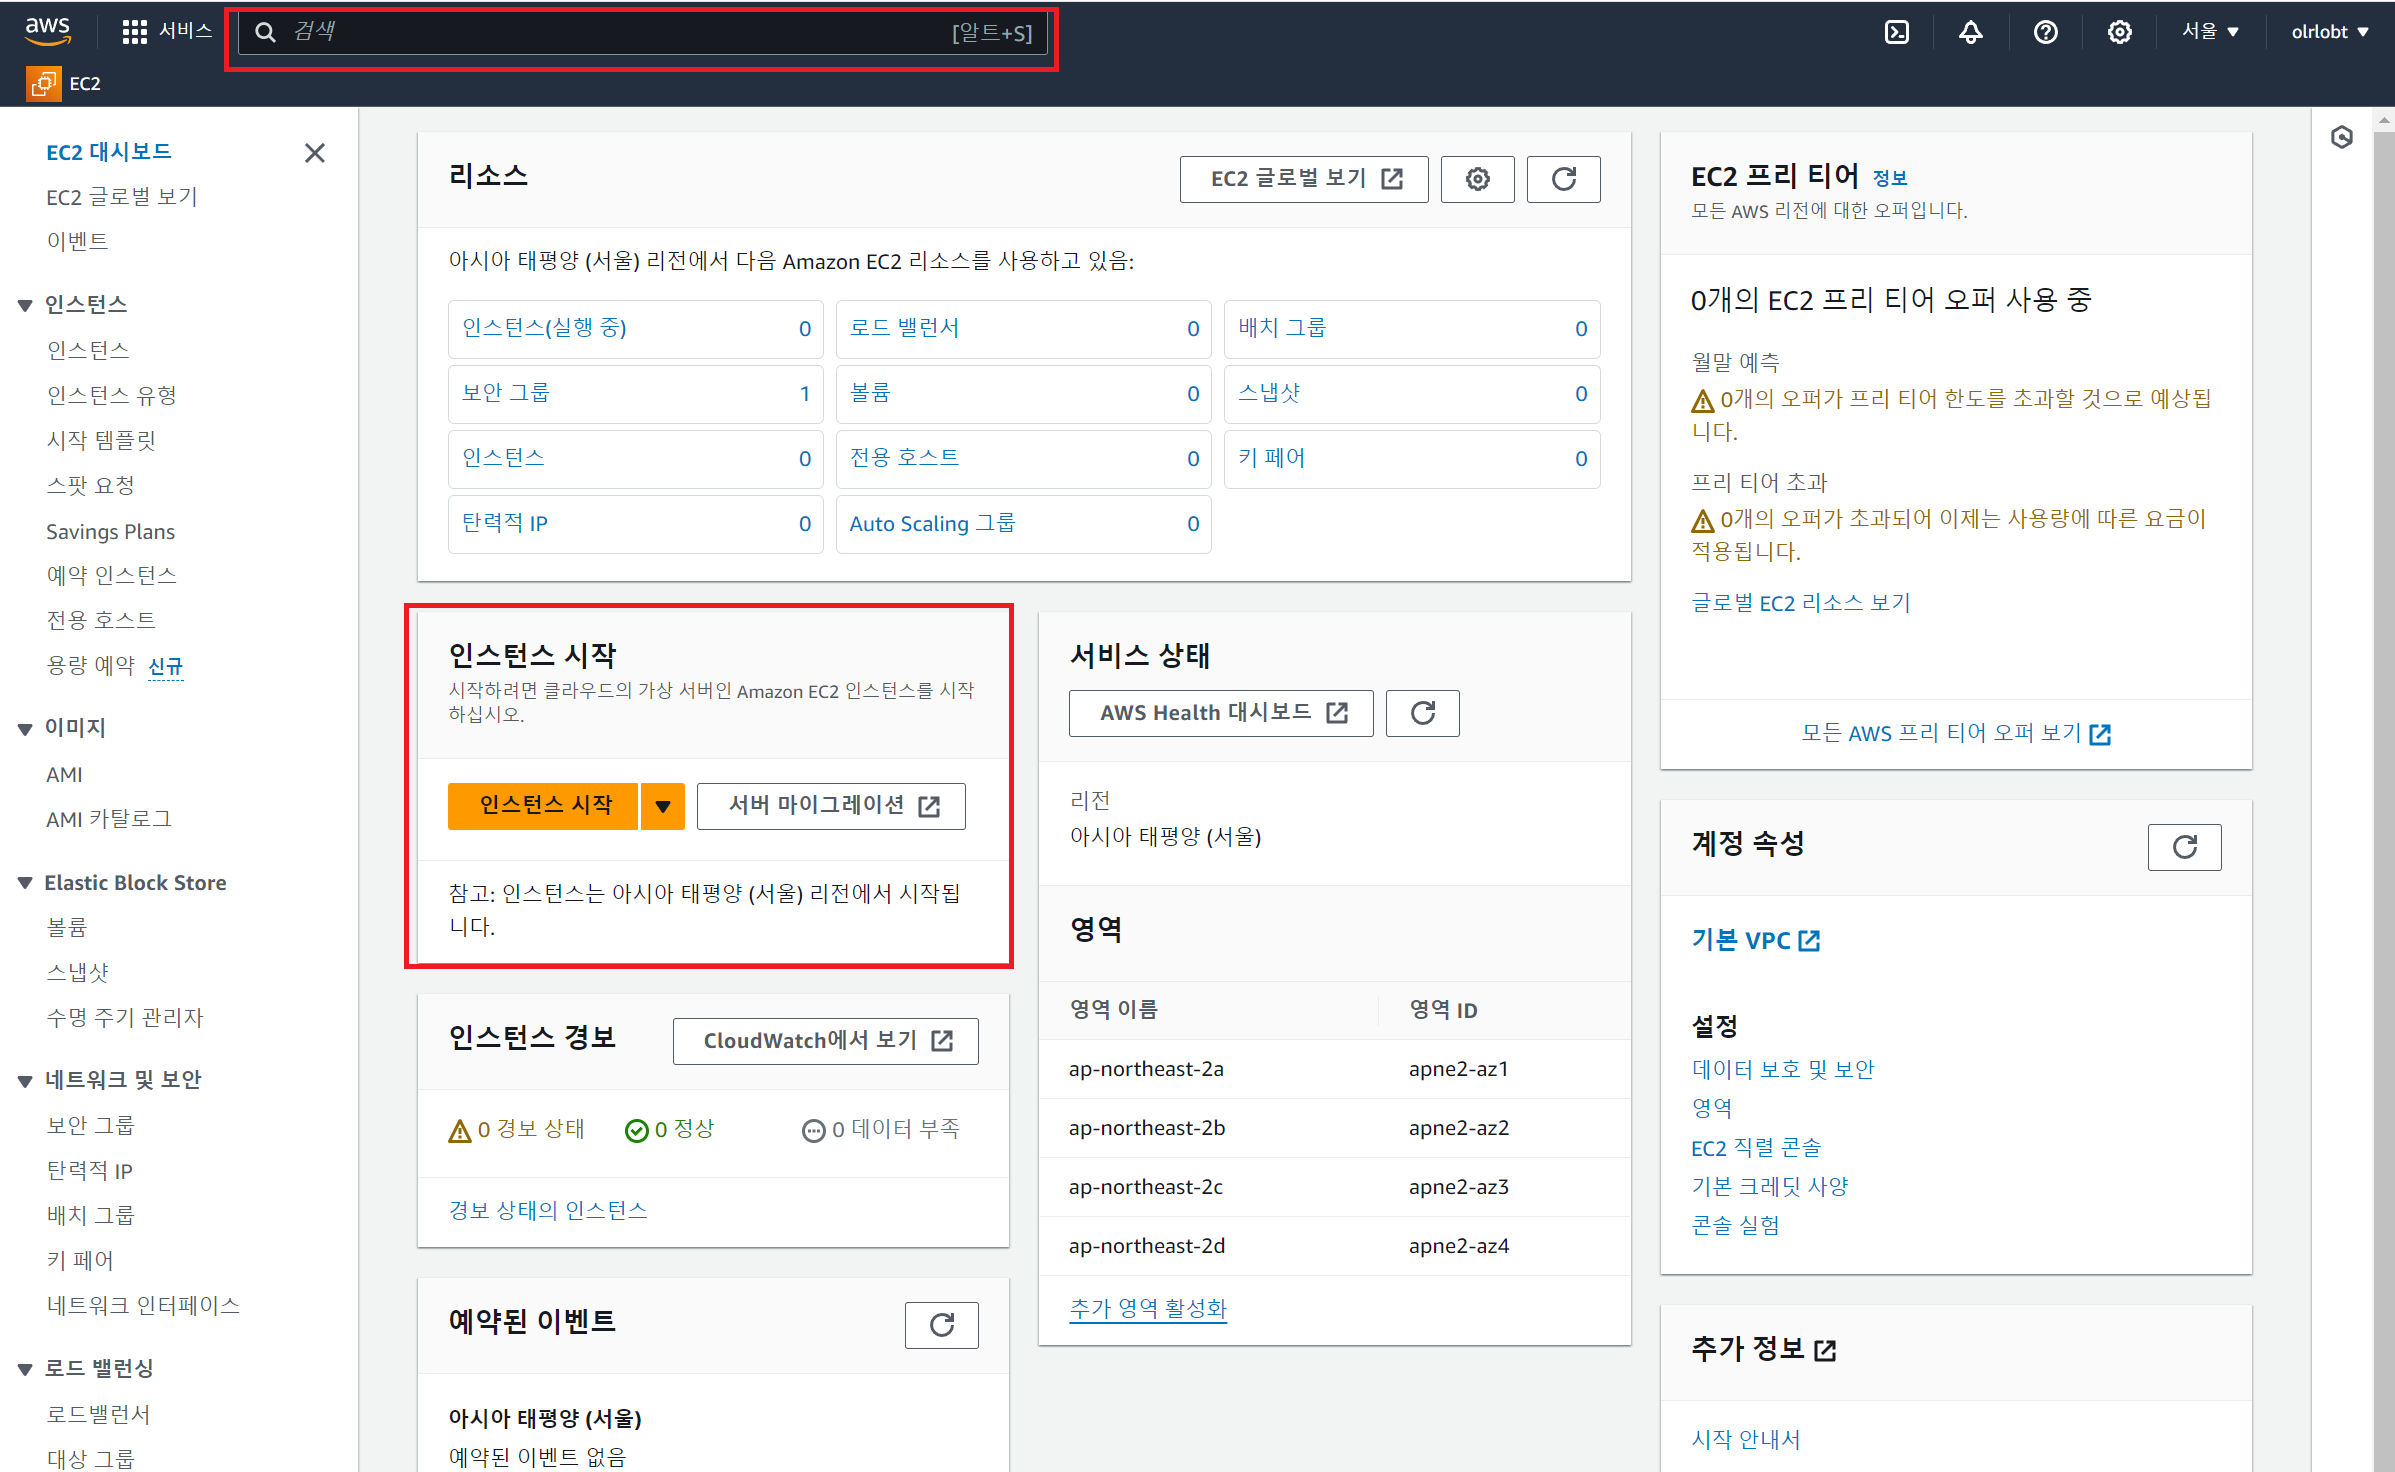The image size is (2395, 1472).
Task: Open the olrlobt account dropdown
Action: click(2329, 32)
